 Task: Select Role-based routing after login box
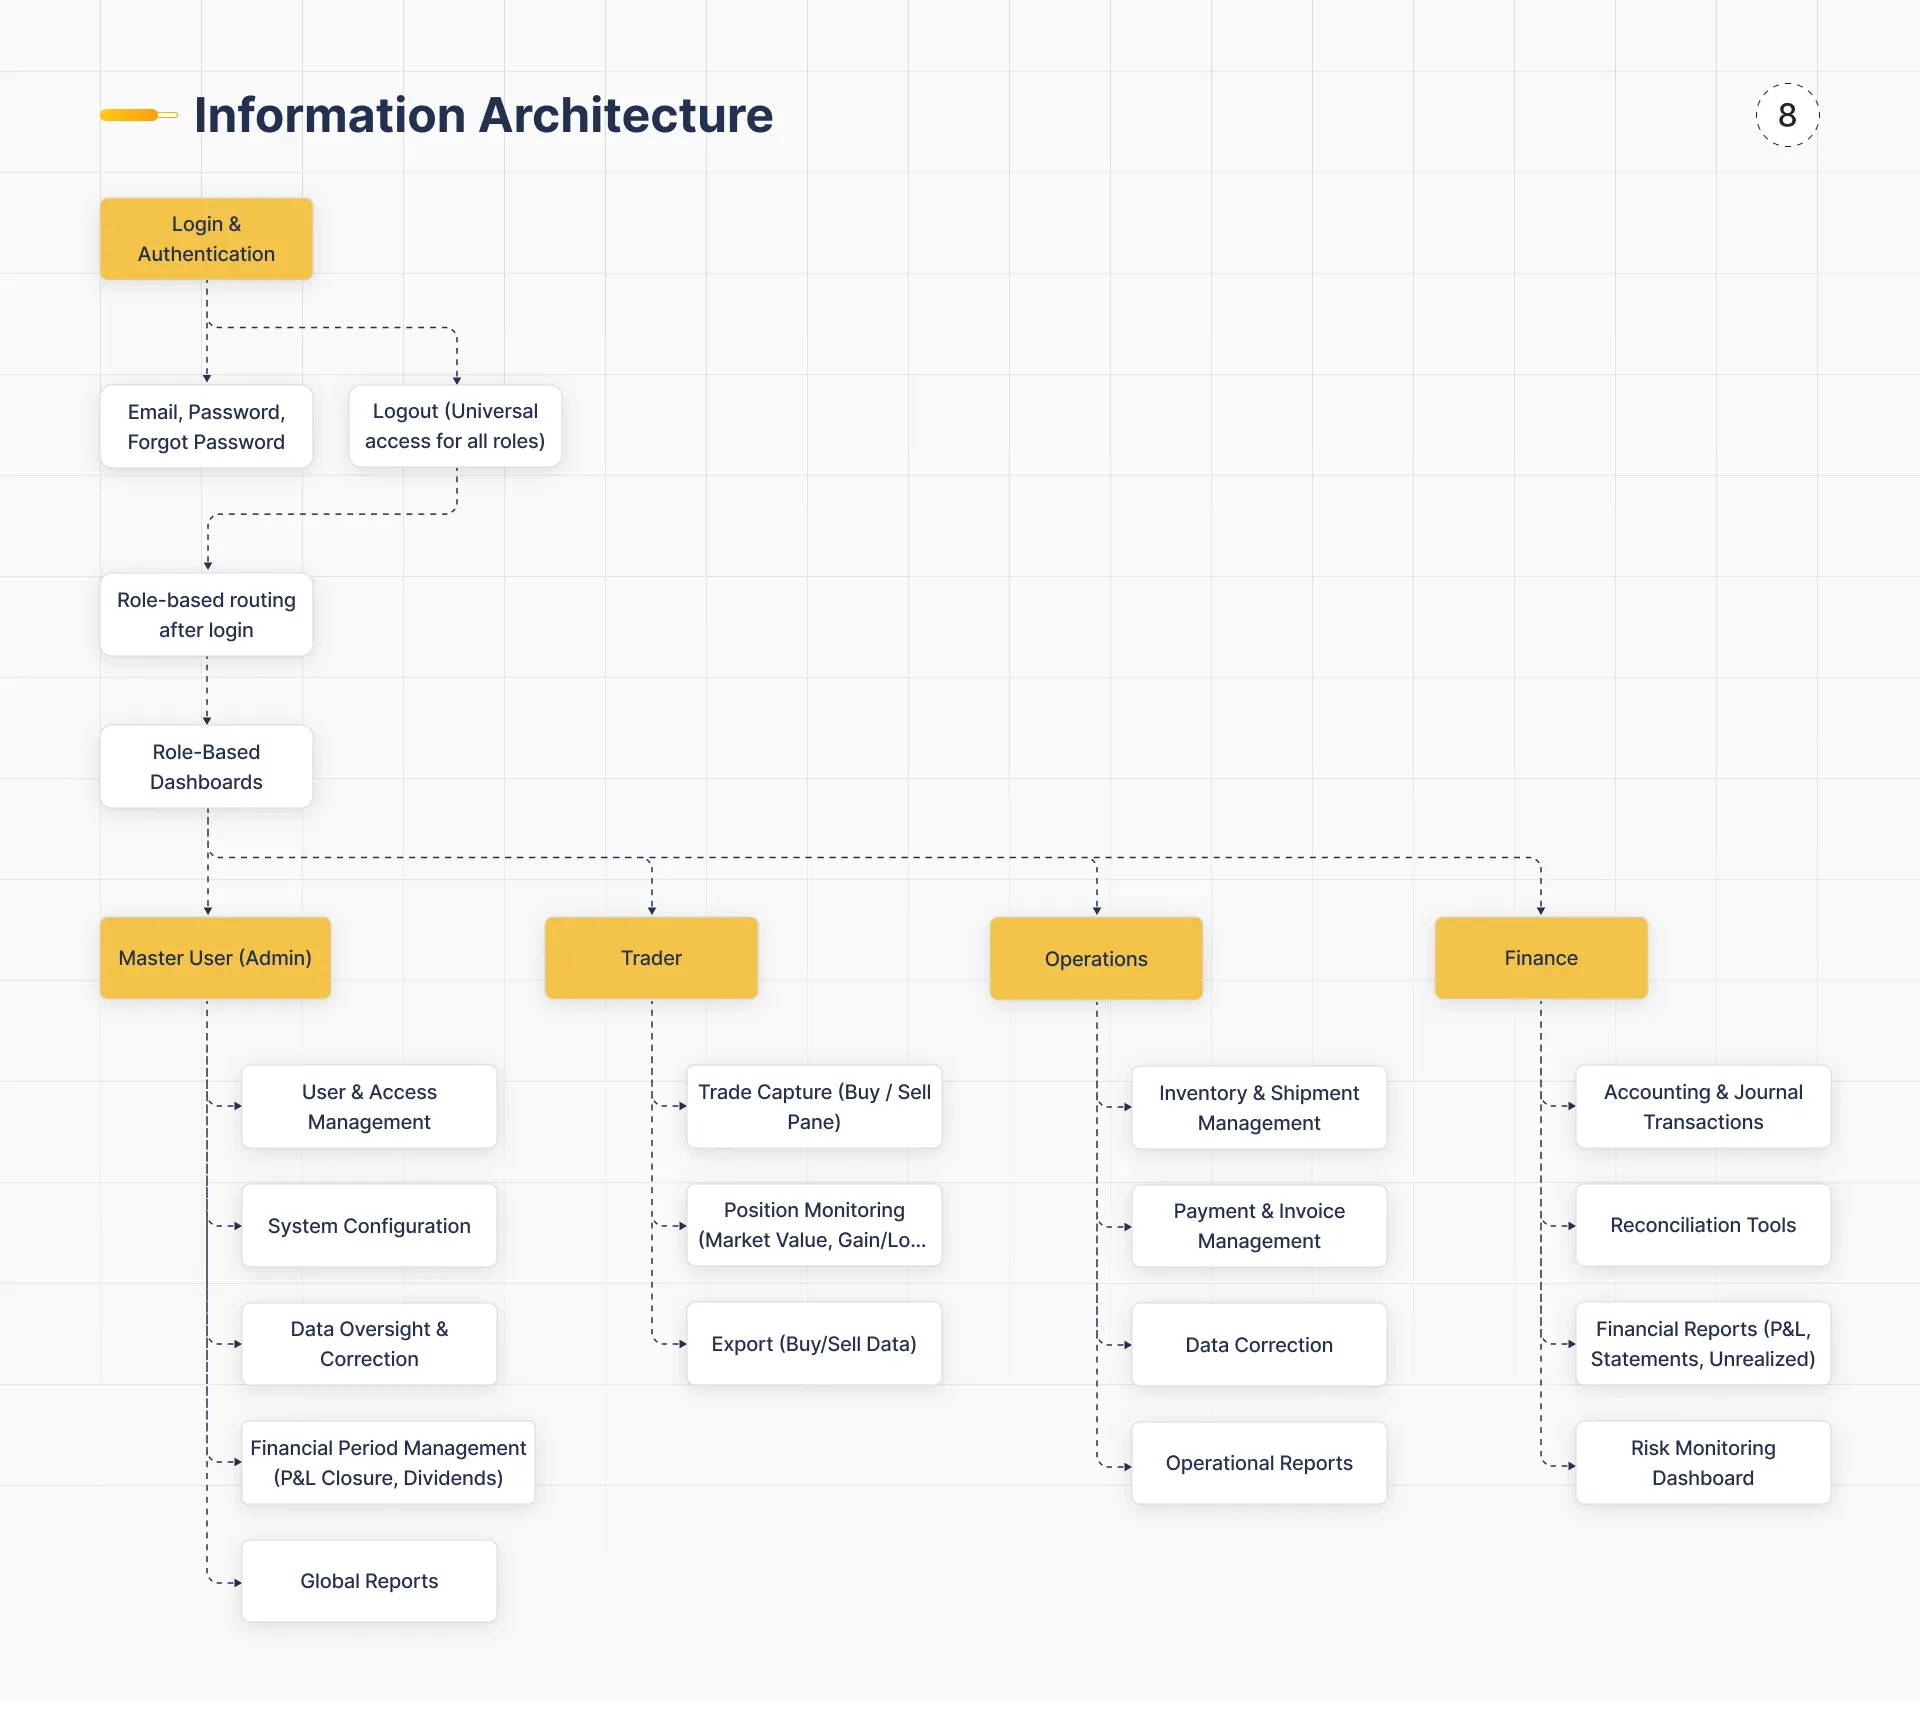tap(206, 615)
